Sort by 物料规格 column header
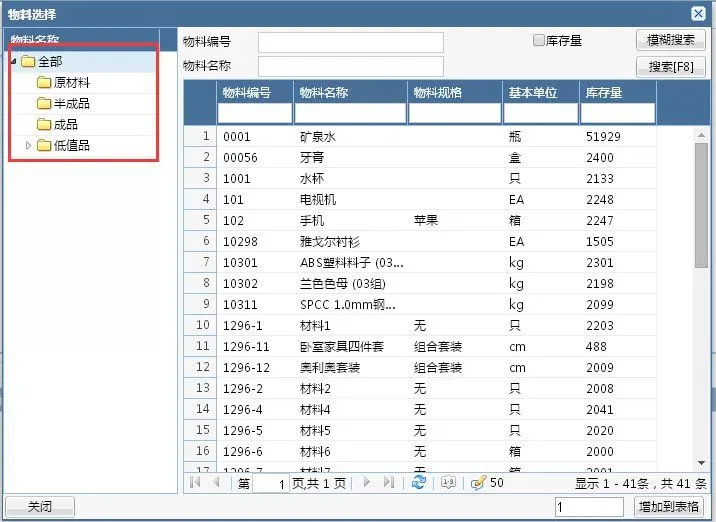Viewport: 716px width, 522px height. (x=437, y=93)
